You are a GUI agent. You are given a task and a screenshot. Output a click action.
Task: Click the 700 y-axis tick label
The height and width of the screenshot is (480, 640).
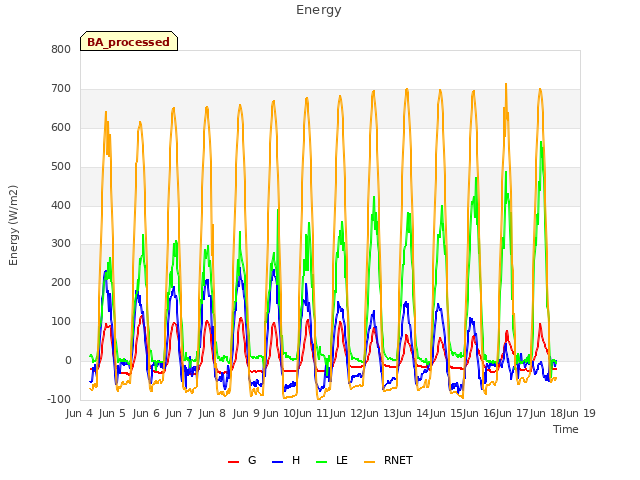coord(61,89)
